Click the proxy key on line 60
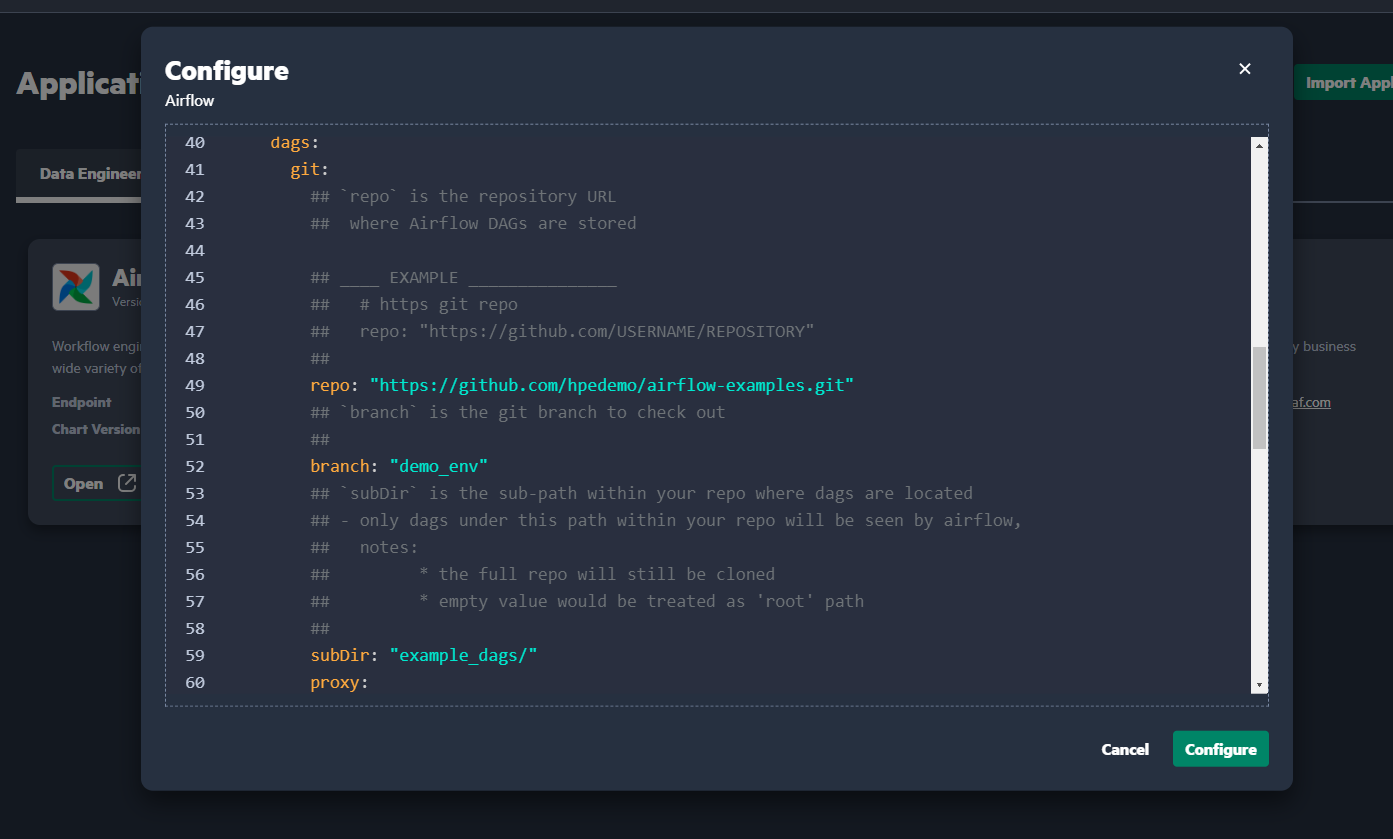Screen dimensions: 1393x839 335,682
